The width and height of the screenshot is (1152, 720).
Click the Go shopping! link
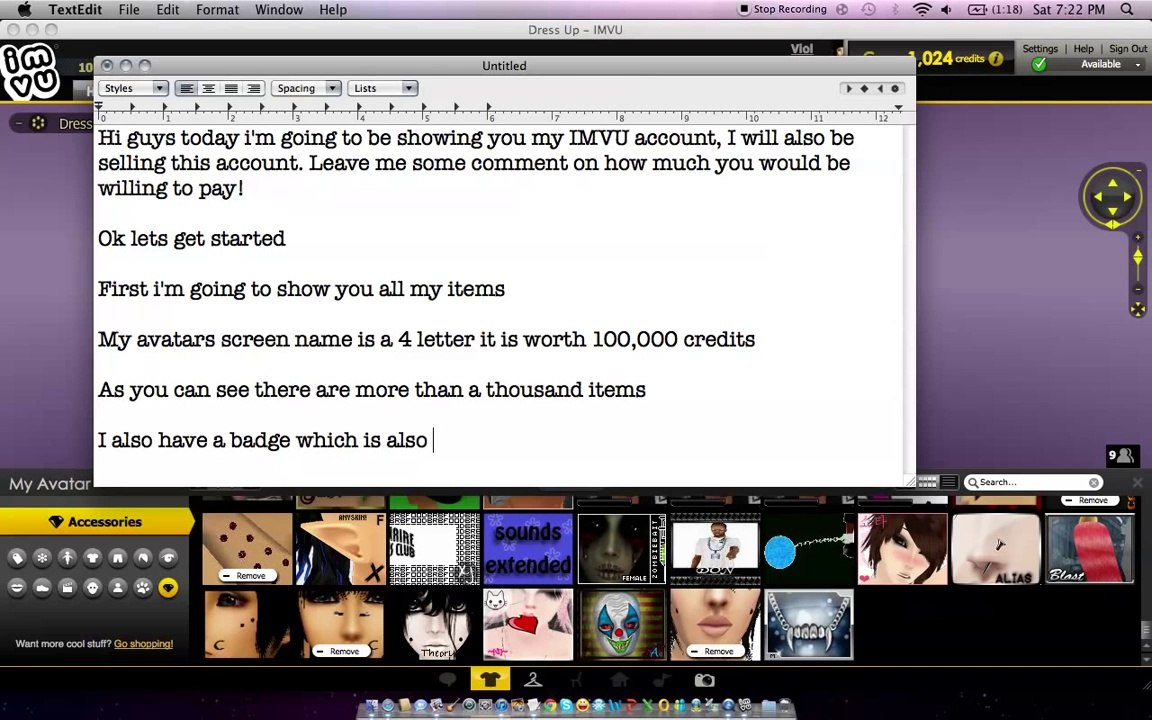[x=143, y=644]
